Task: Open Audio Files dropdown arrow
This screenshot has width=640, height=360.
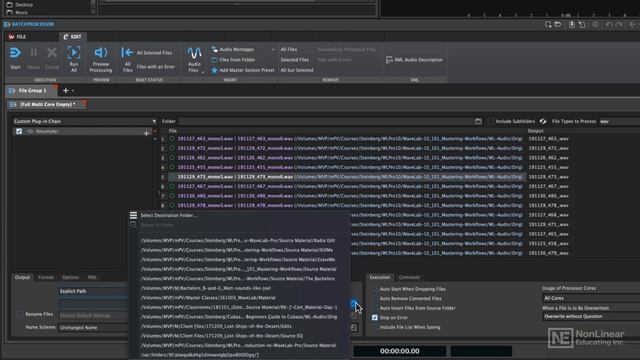Action: [202, 73]
